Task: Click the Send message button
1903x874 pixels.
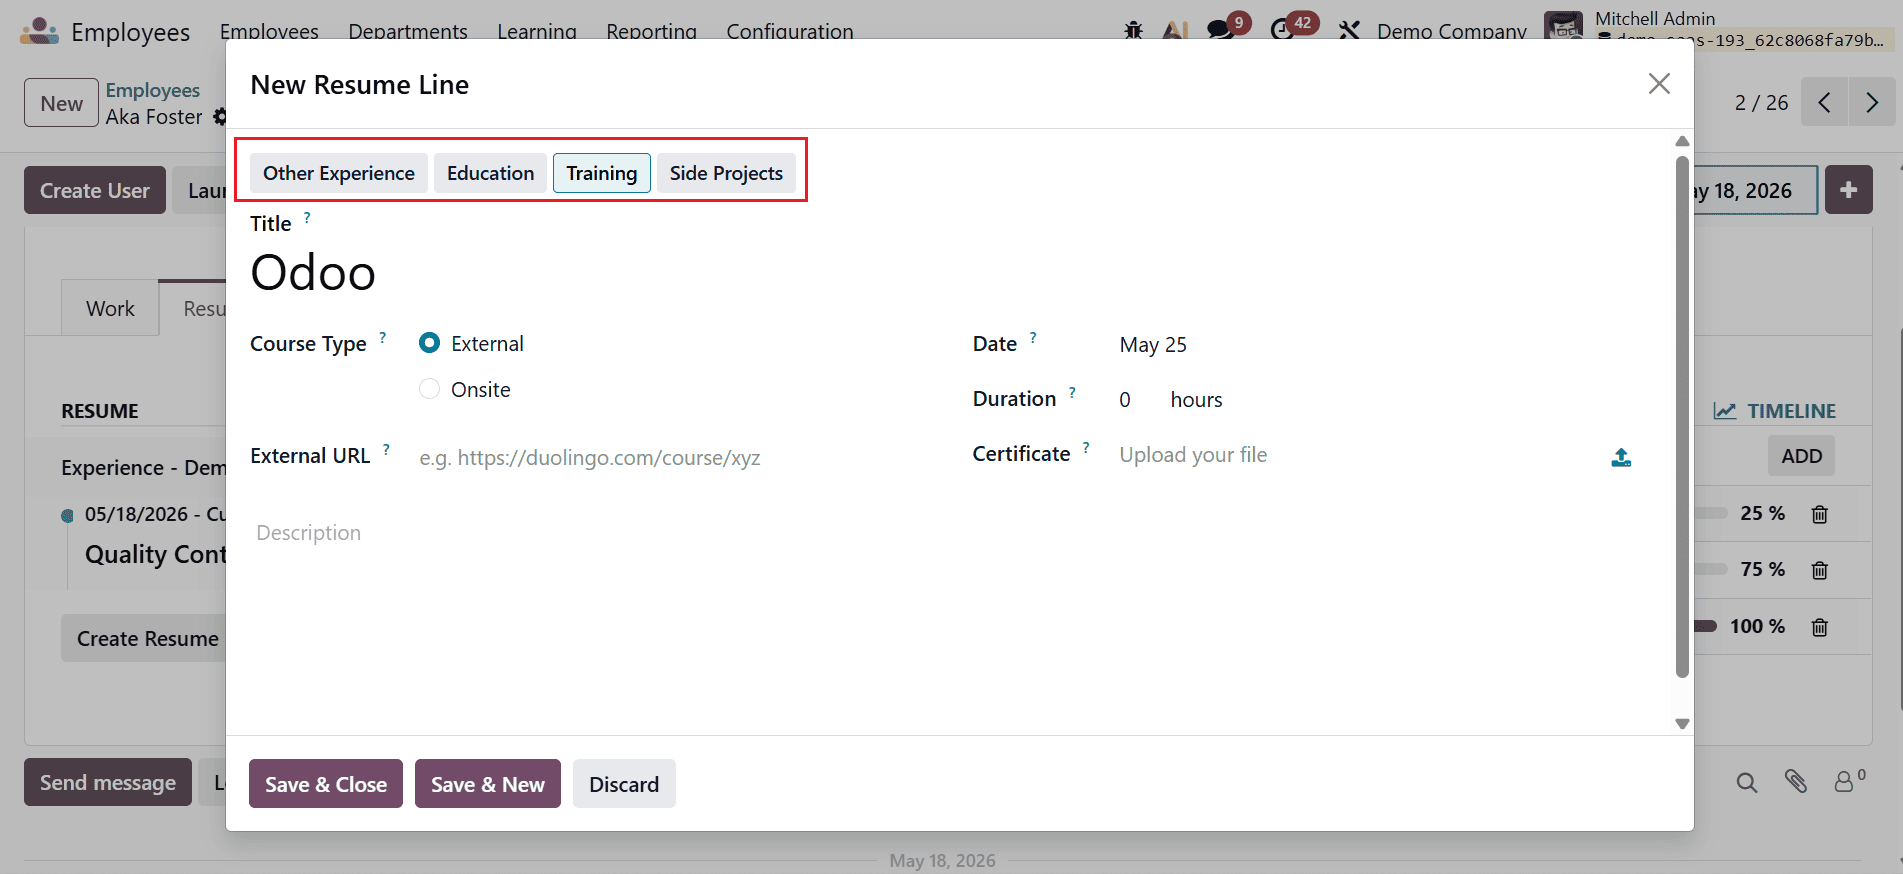Action: (108, 782)
